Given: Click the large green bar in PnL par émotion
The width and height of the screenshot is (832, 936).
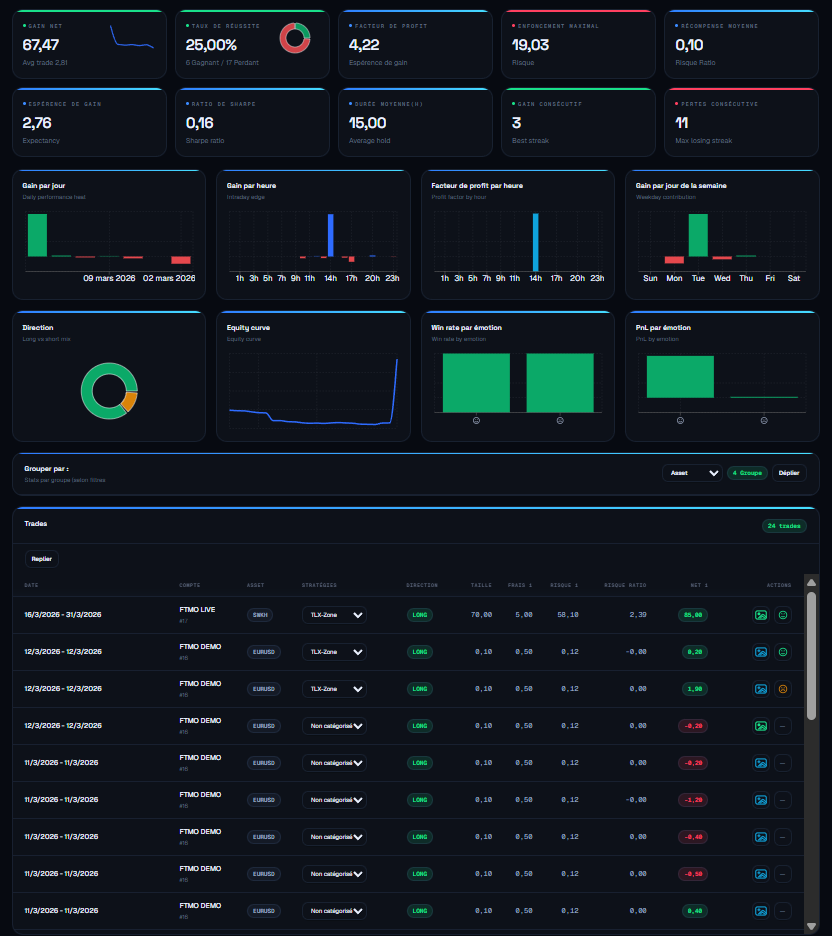Looking at the screenshot, I should click(680, 377).
